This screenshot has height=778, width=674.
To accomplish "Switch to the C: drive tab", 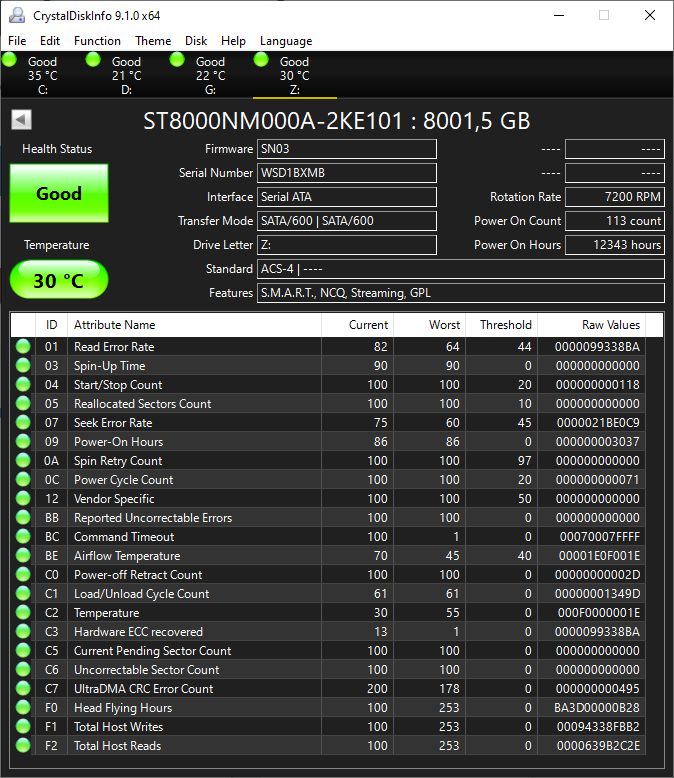I will coord(42,75).
